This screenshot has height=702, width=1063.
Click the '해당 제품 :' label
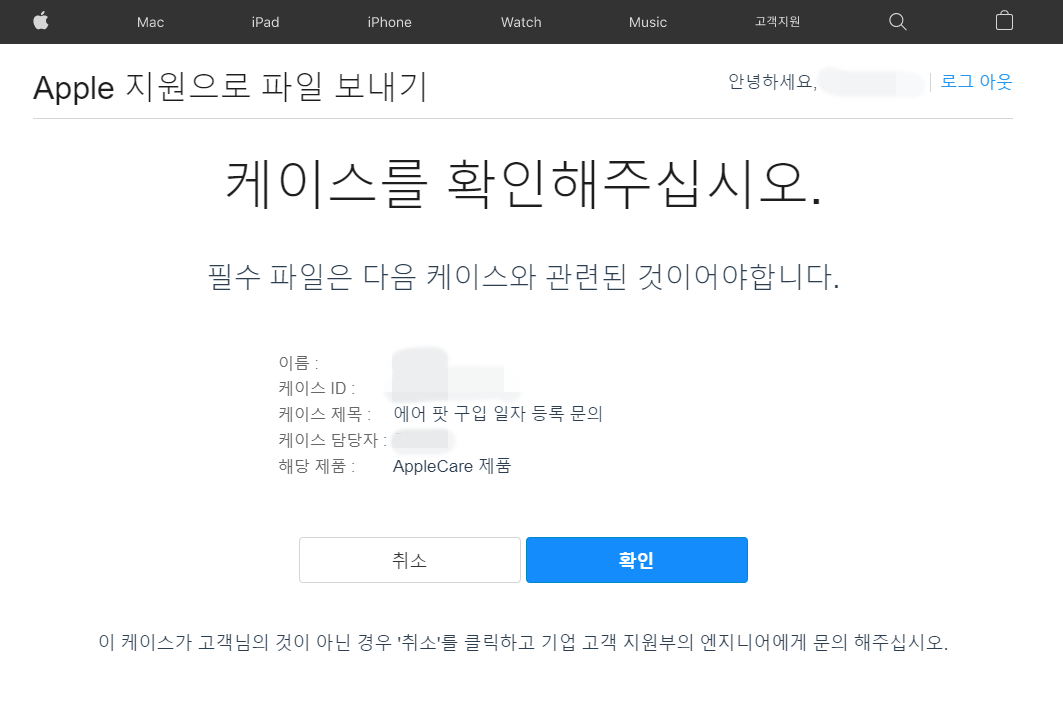pyautogui.click(x=317, y=466)
